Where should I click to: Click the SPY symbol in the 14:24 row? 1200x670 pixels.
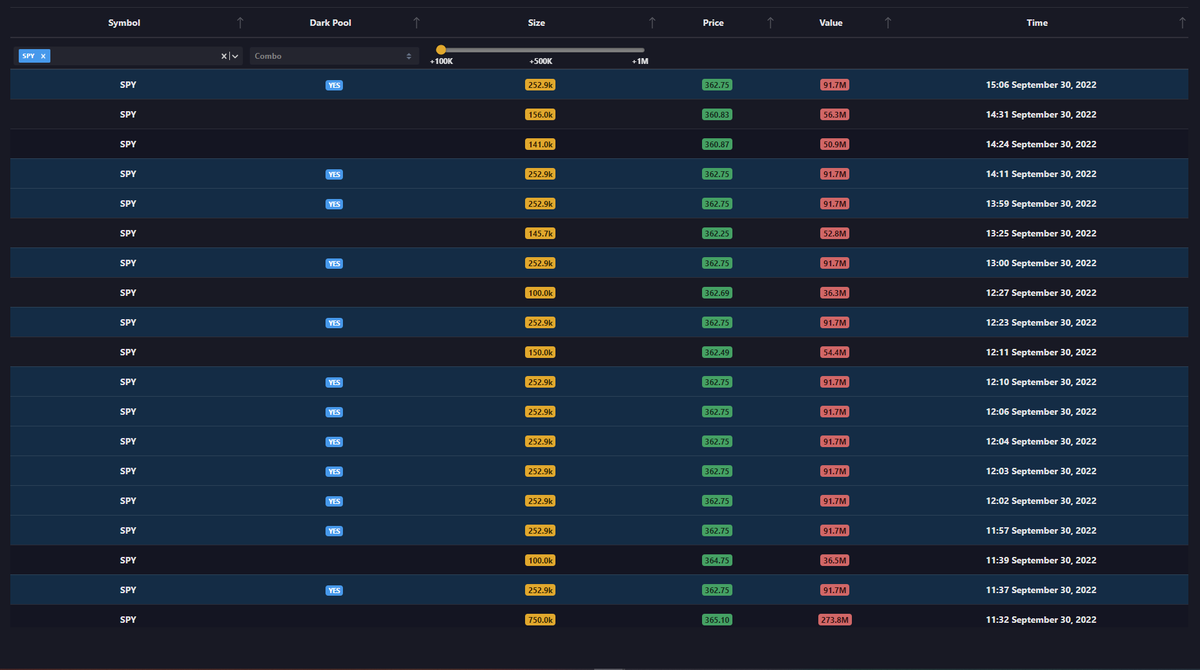pyautogui.click(x=128, y=144)
